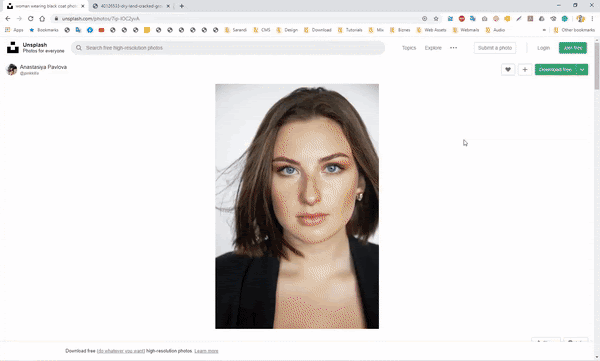The height and width of the screenshot is (361, 600).
Task: Open the Explore menu item
Action: pyautogui.click(x=433, y=48)
